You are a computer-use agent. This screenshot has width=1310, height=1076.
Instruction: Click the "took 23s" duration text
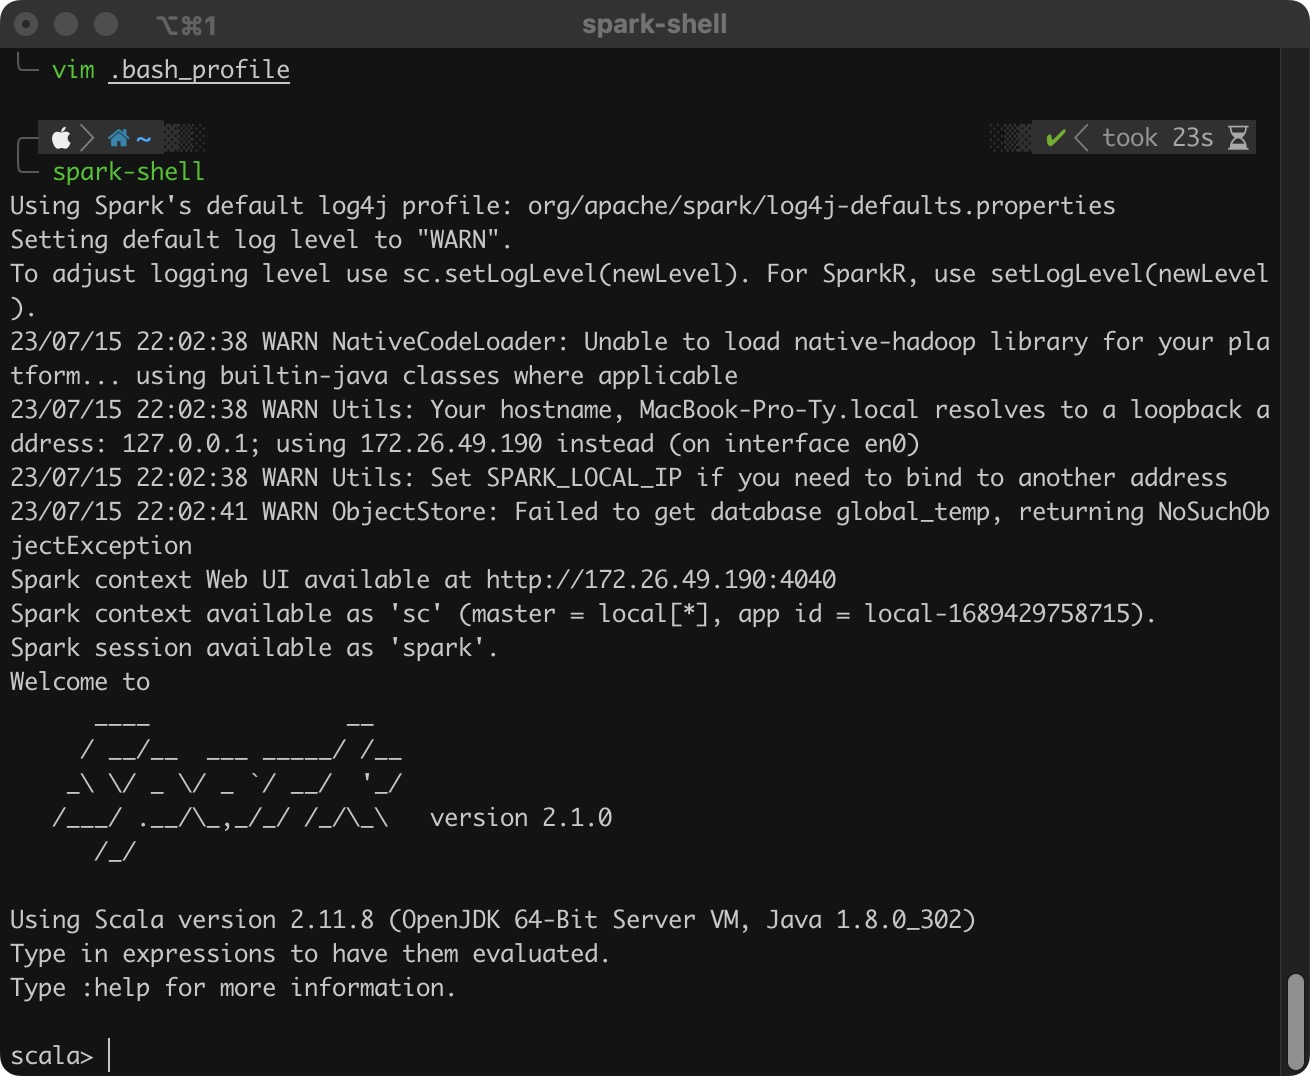pyautogui.click(x=1158, y=138)
